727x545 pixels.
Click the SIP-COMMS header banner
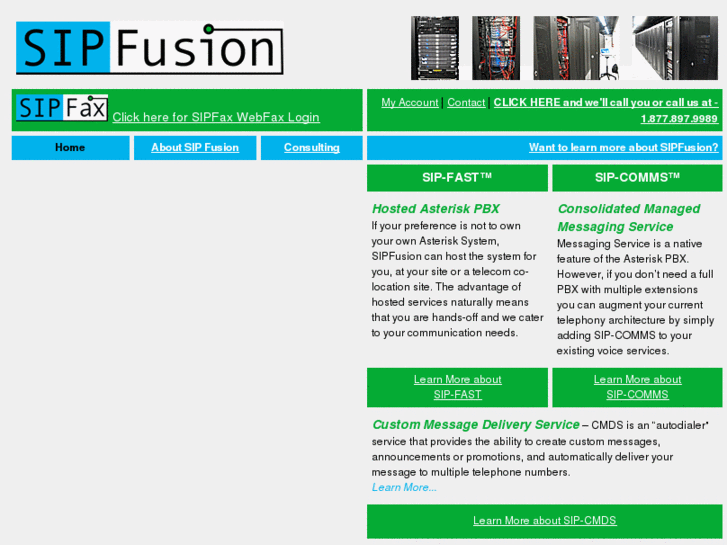point(637,178)
